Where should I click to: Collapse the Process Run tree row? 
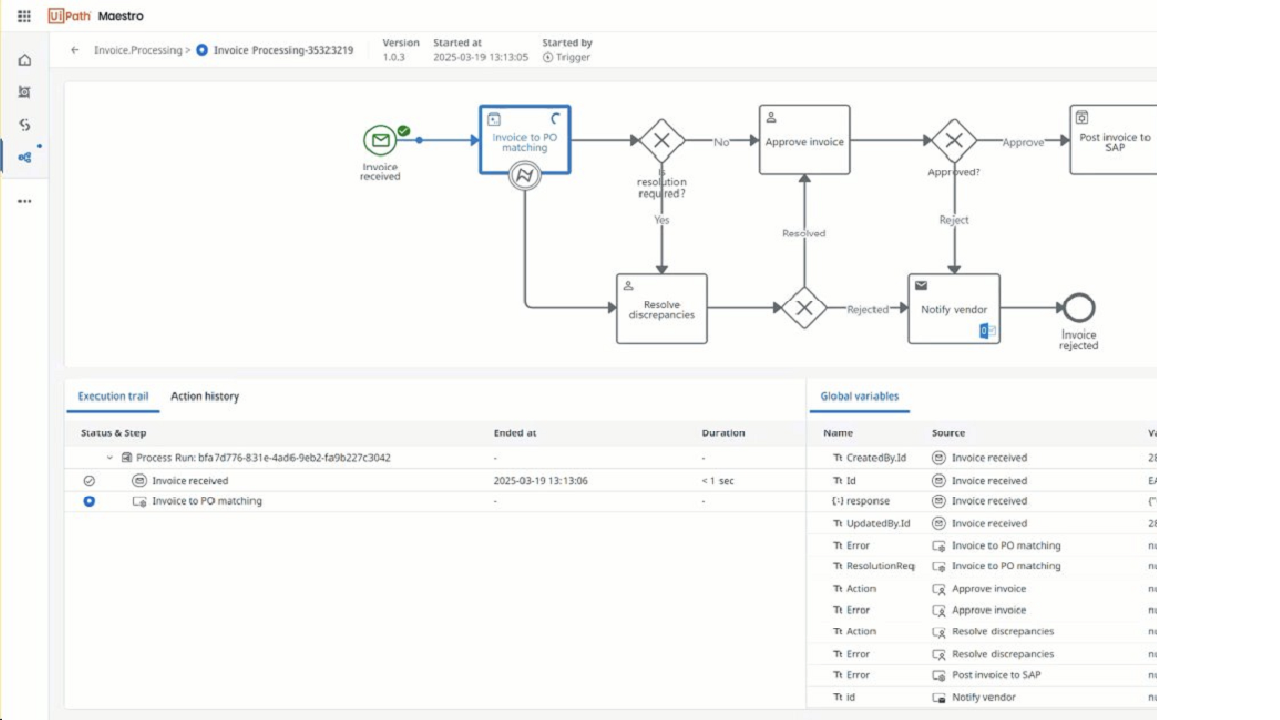tap(110, 458)
